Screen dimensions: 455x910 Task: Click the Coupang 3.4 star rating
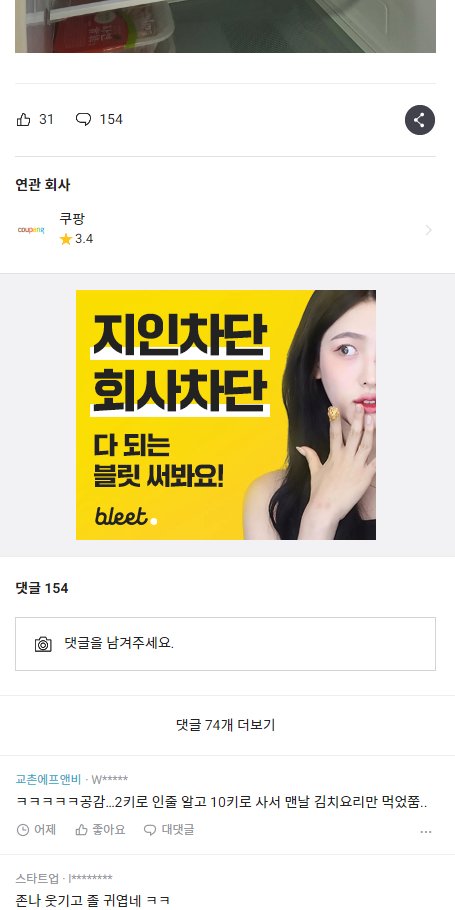tap(76, 239)
